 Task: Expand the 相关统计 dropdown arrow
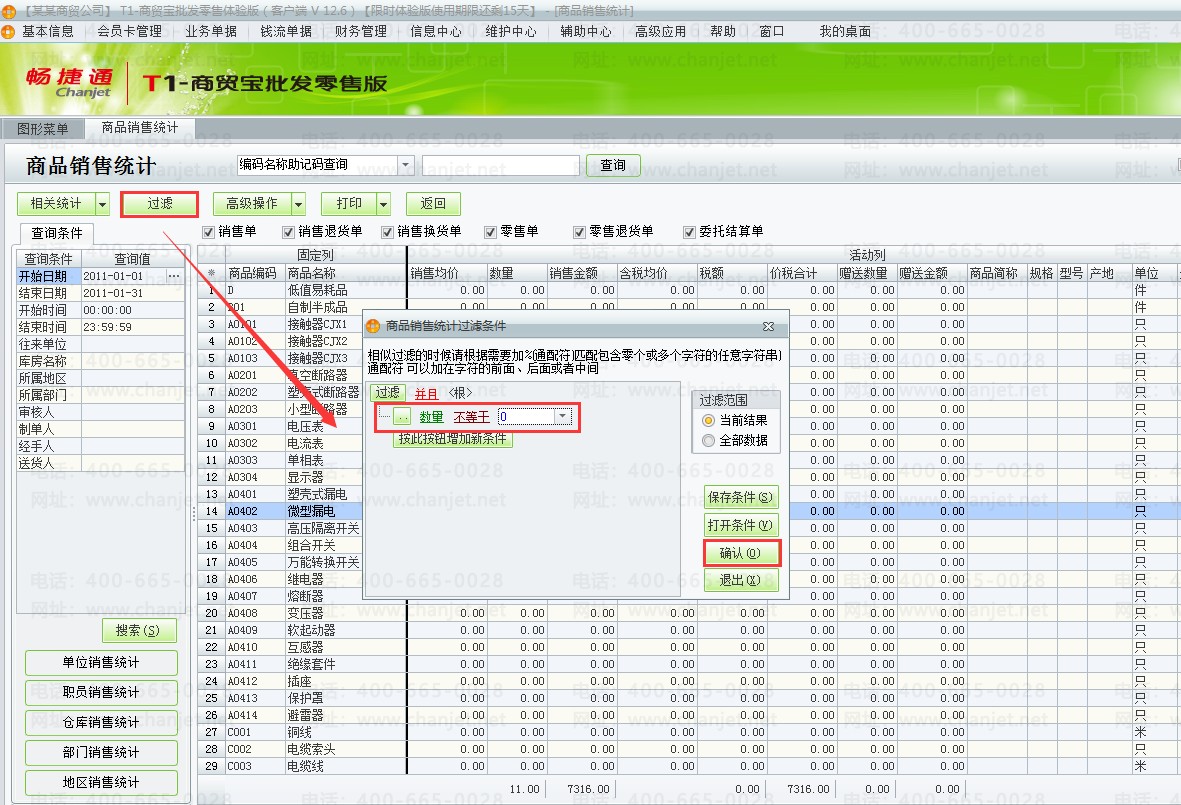(102, 204)
